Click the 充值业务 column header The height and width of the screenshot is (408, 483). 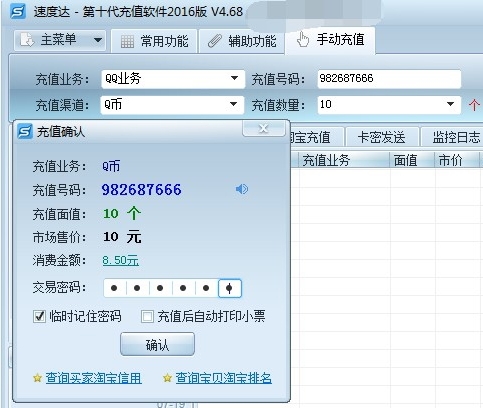(x=345, y=160)
